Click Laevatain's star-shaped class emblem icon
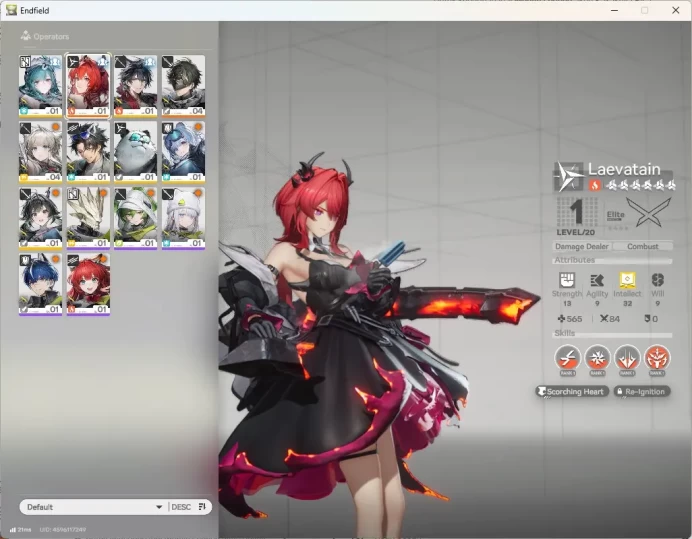Screen dimensions: 692x539 pyautogui.click(x=568, y=177)
